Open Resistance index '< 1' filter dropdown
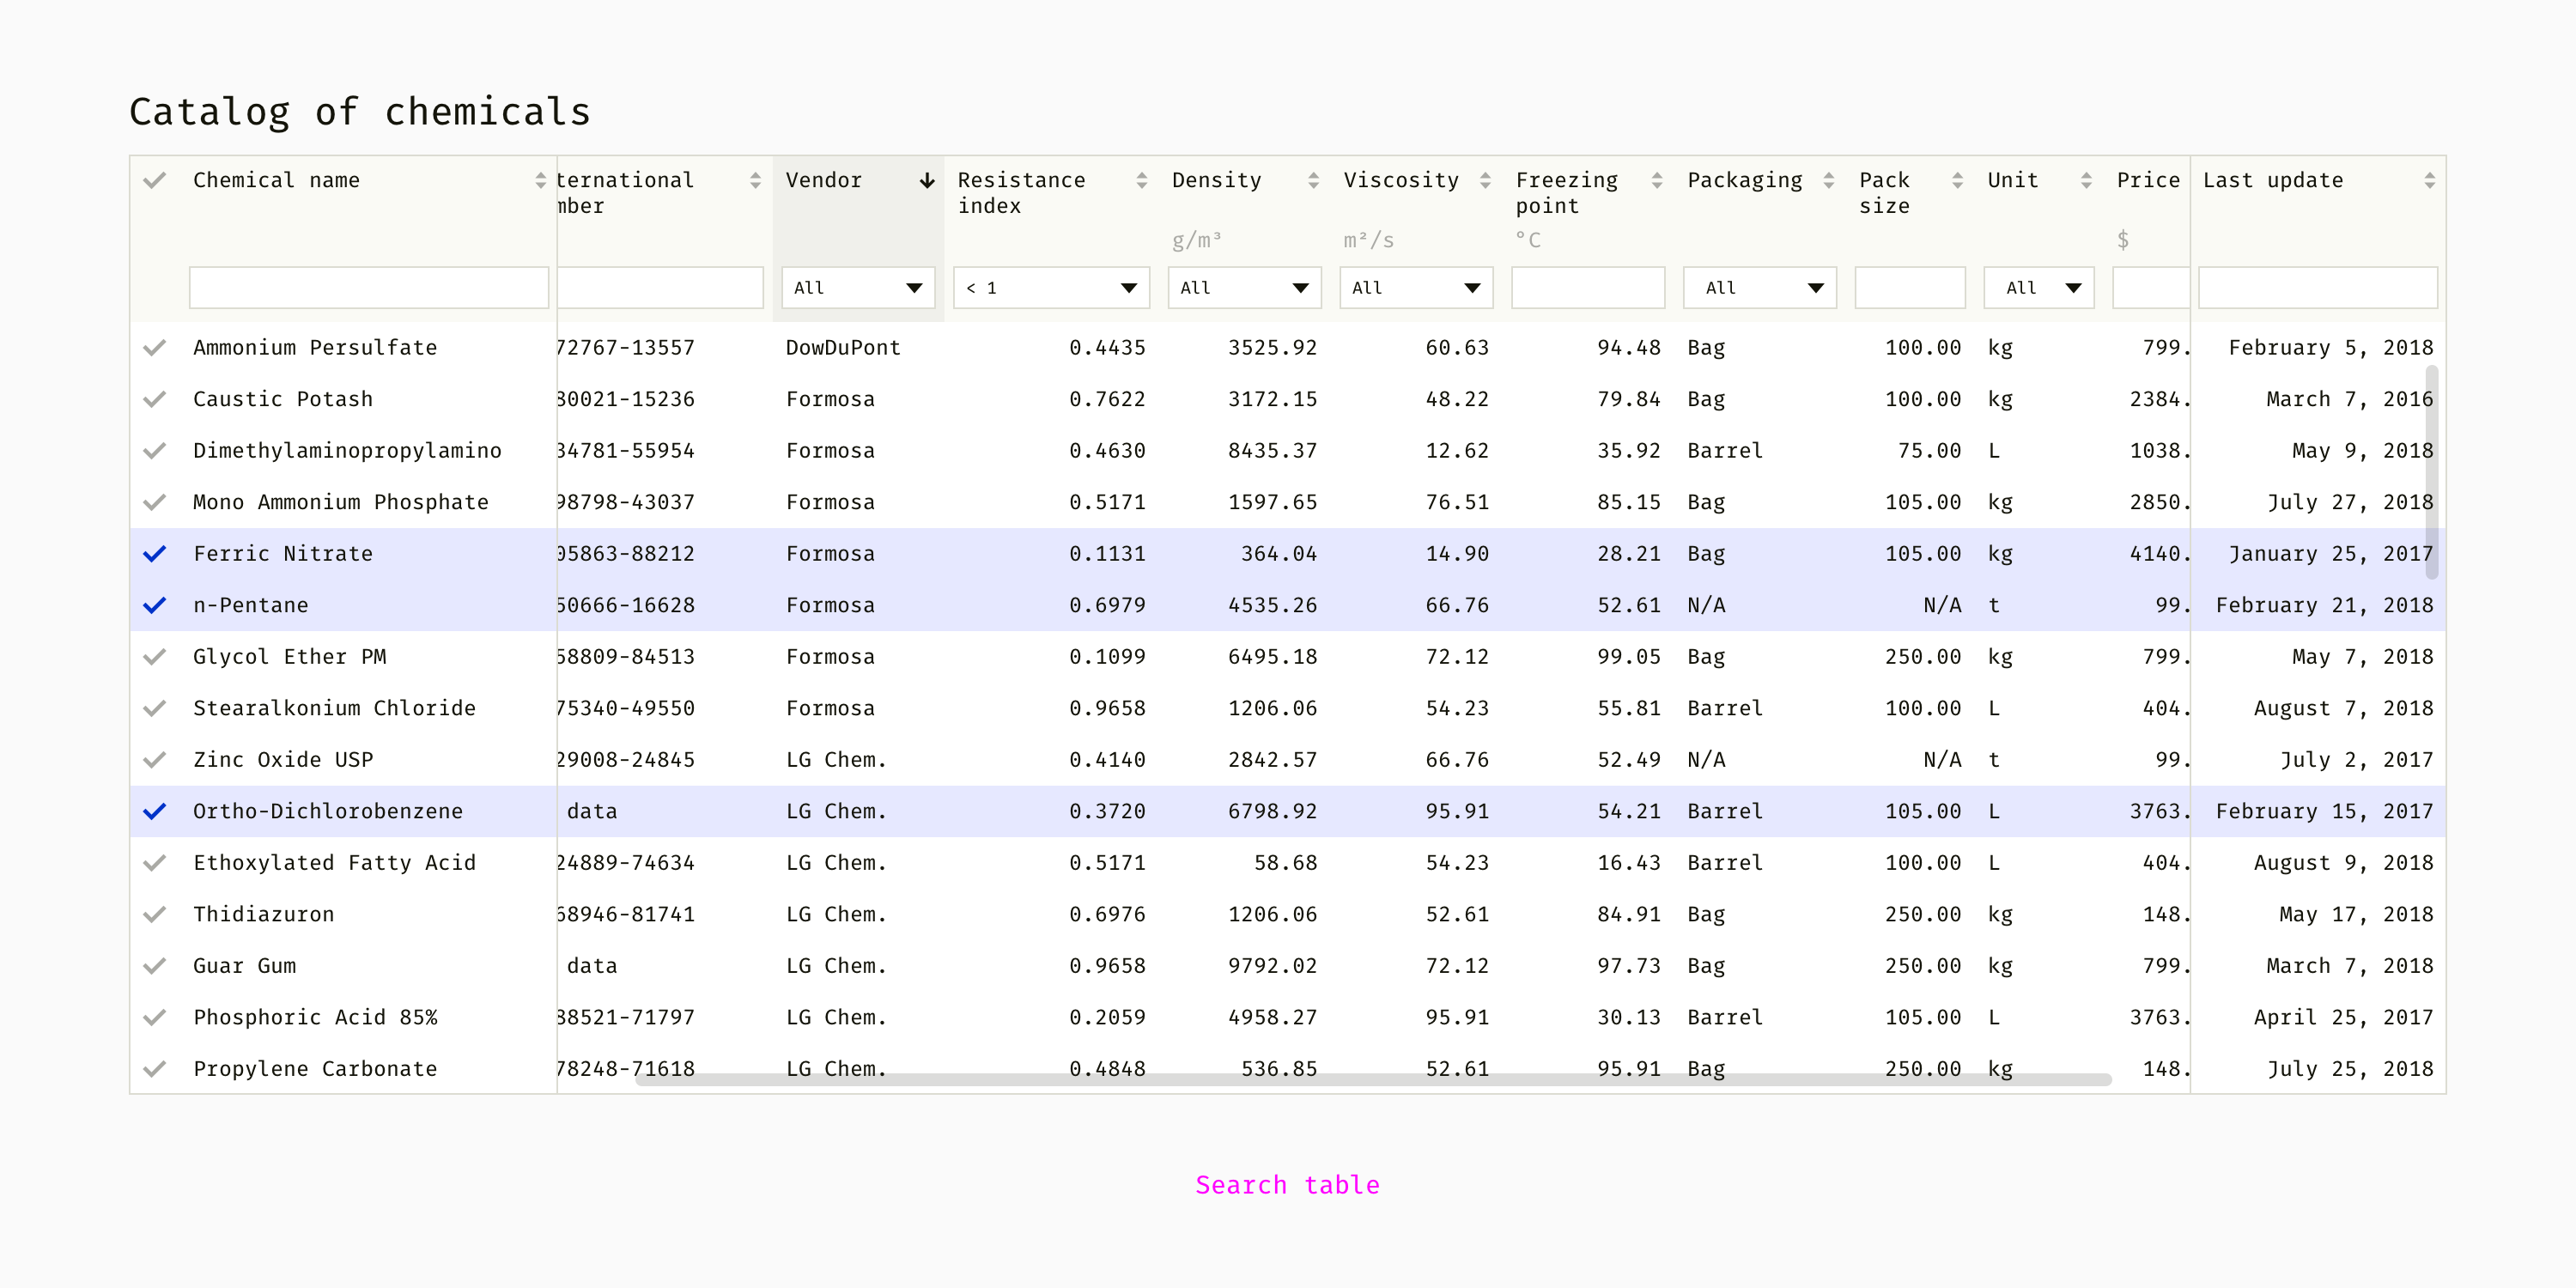Image resolution: width=2576 pixels, height=1288 pixels. coord(1051,288)
